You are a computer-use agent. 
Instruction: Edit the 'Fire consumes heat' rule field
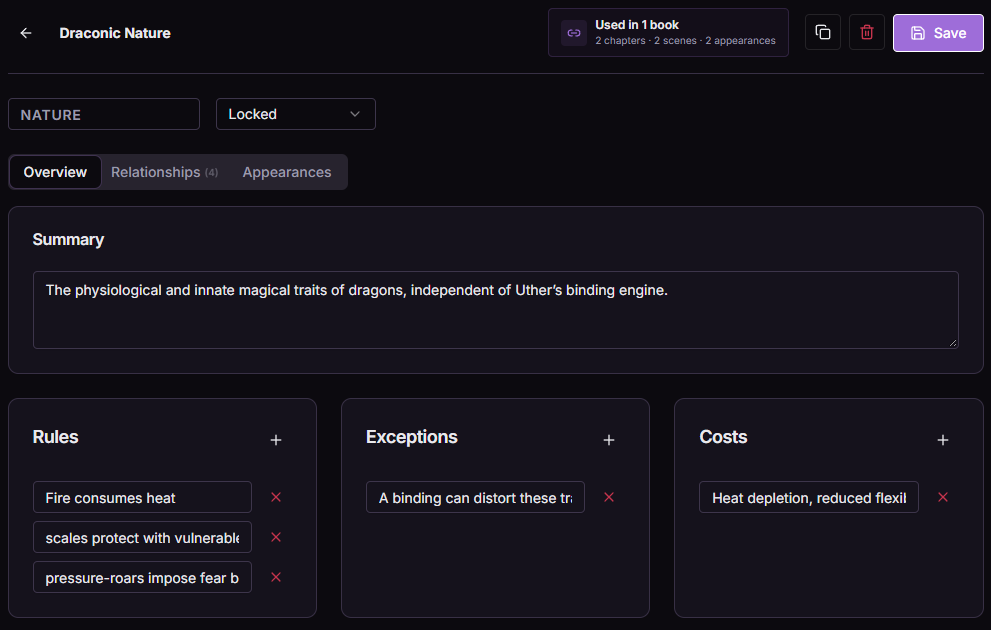coord(142,497)
